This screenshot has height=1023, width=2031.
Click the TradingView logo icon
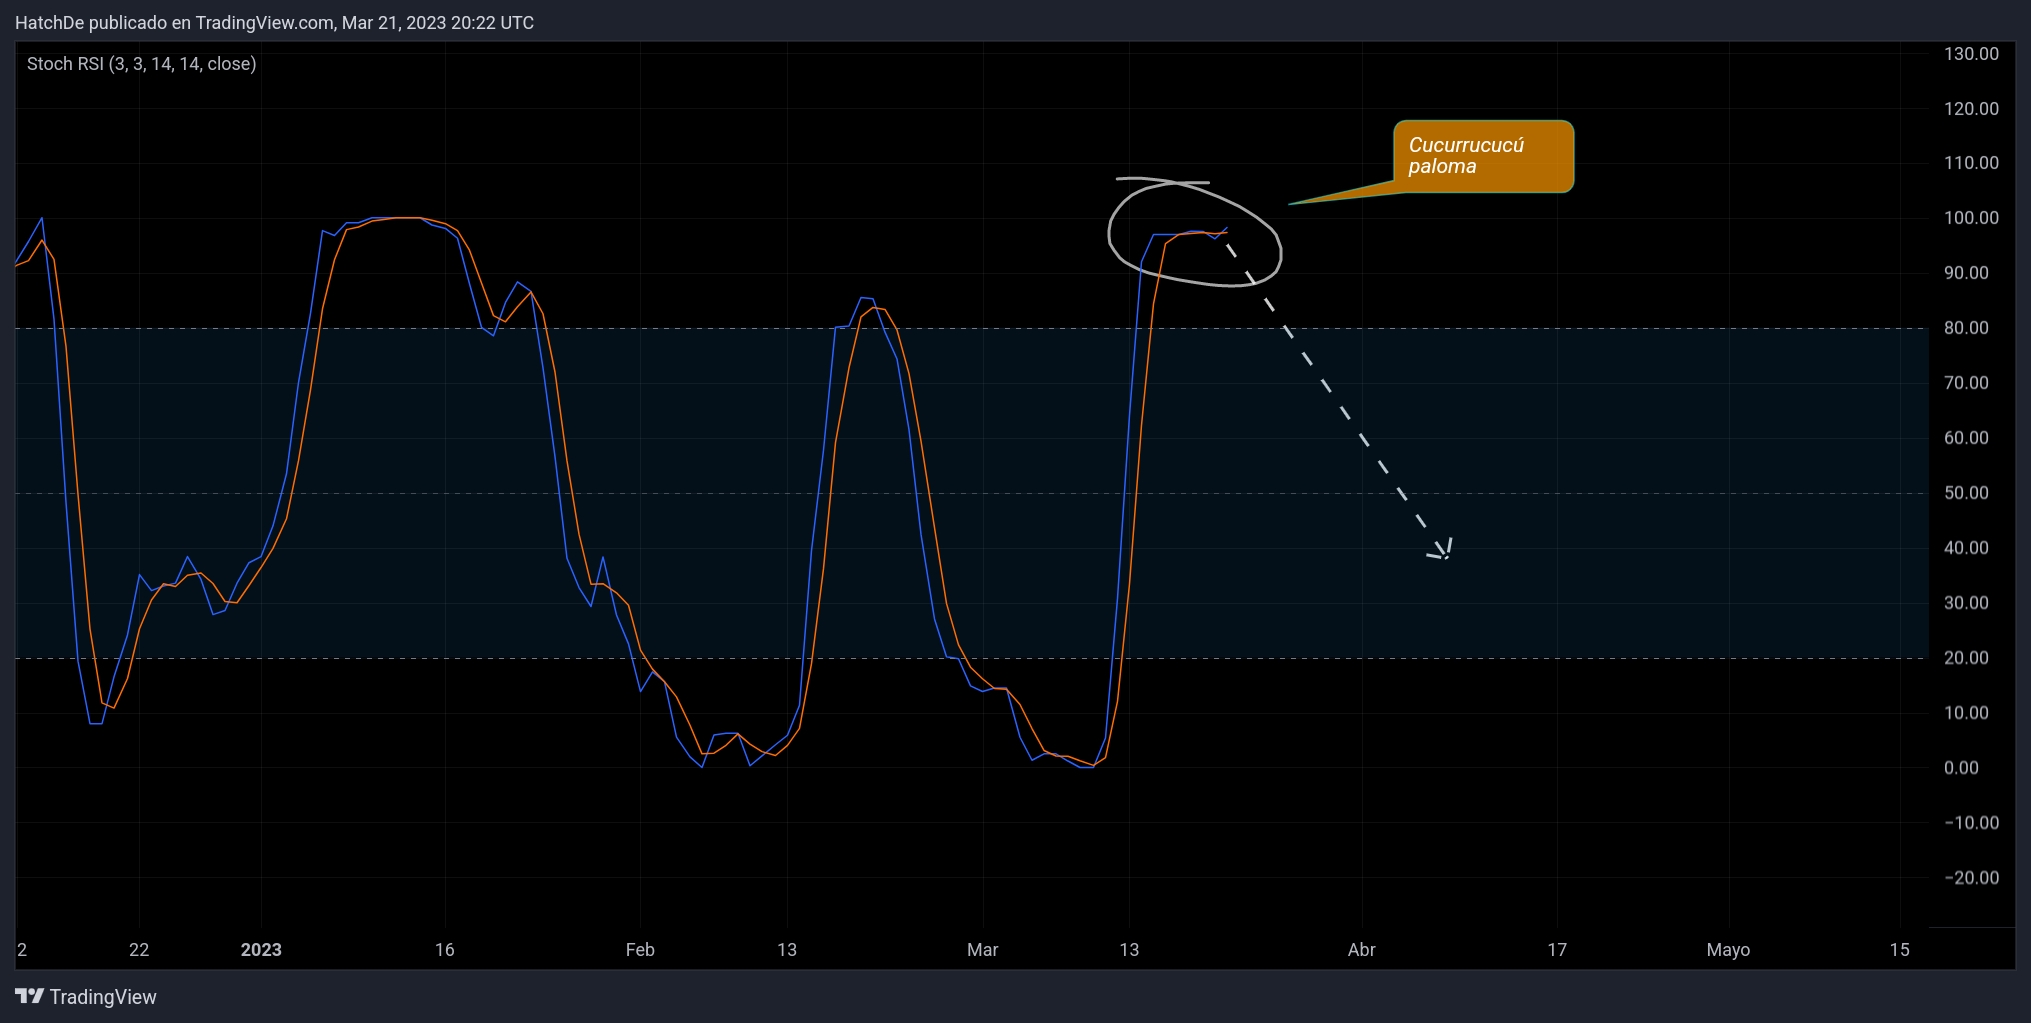click(x=30, y=996)
